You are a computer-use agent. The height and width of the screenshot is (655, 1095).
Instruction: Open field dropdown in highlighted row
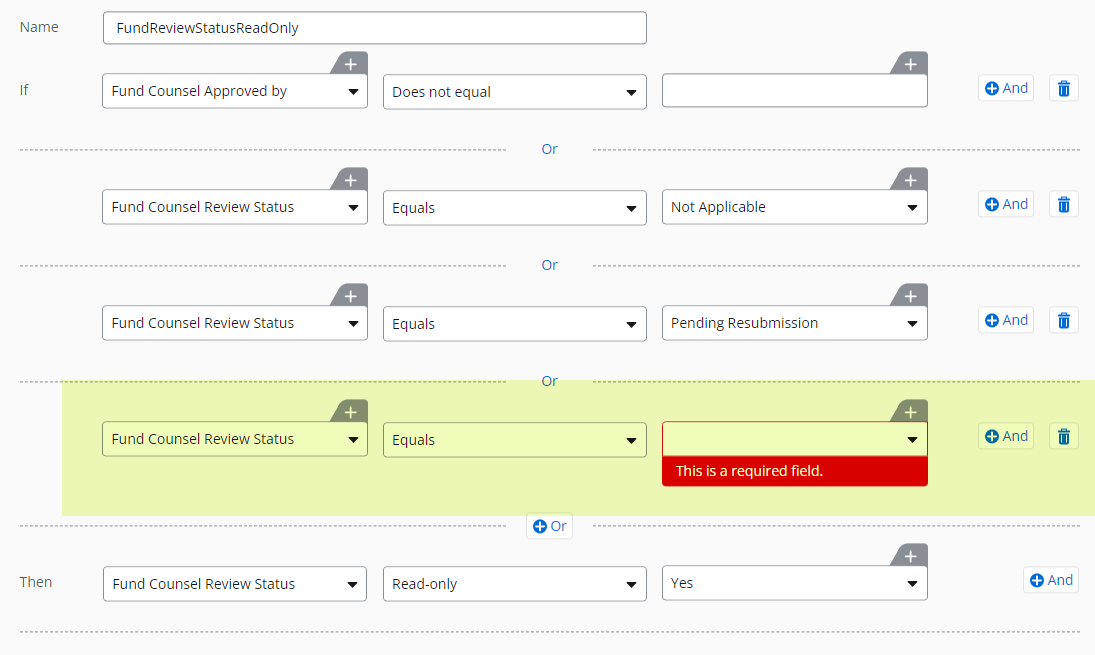pos(235,439)
